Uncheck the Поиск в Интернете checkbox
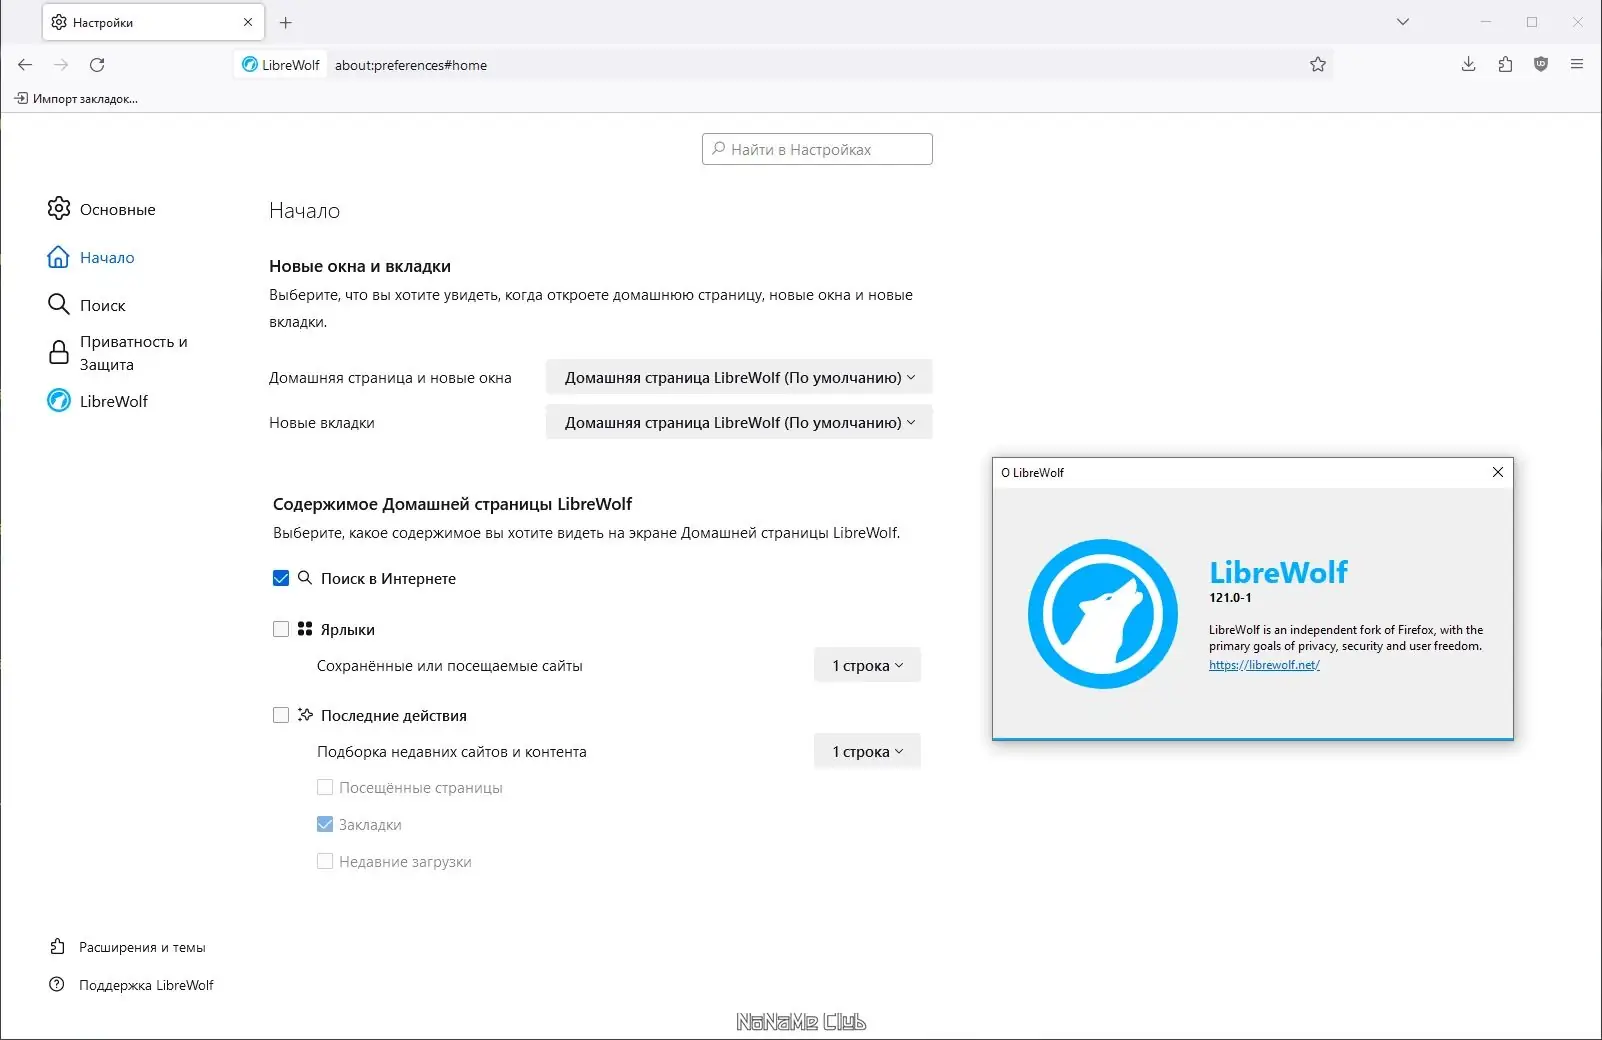This screenshot has width=1602, height=1040. pyautogui.click(x=281, y=578)
